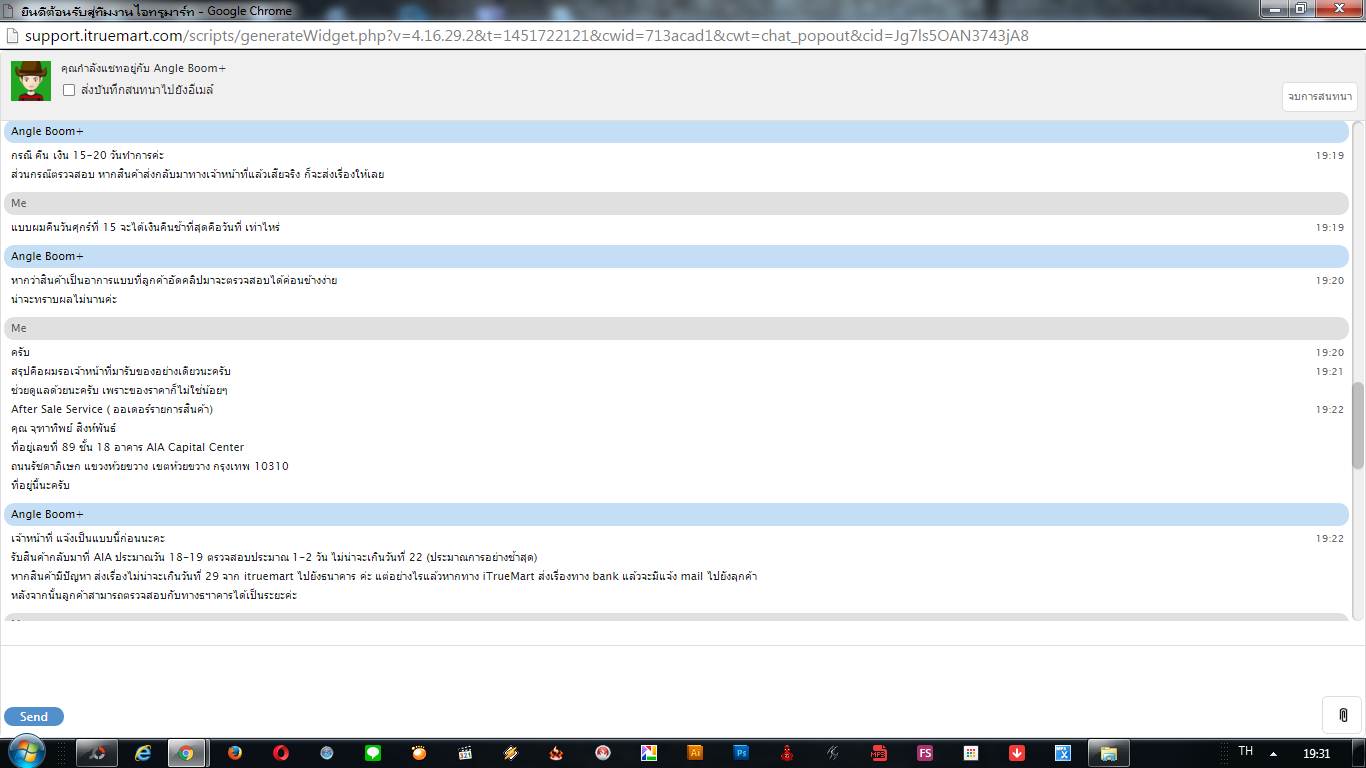Screen dimensions: 1366x768
Task: Click the cowboy avatar of Angle Boom+
Action: click(x=31, y=81)
